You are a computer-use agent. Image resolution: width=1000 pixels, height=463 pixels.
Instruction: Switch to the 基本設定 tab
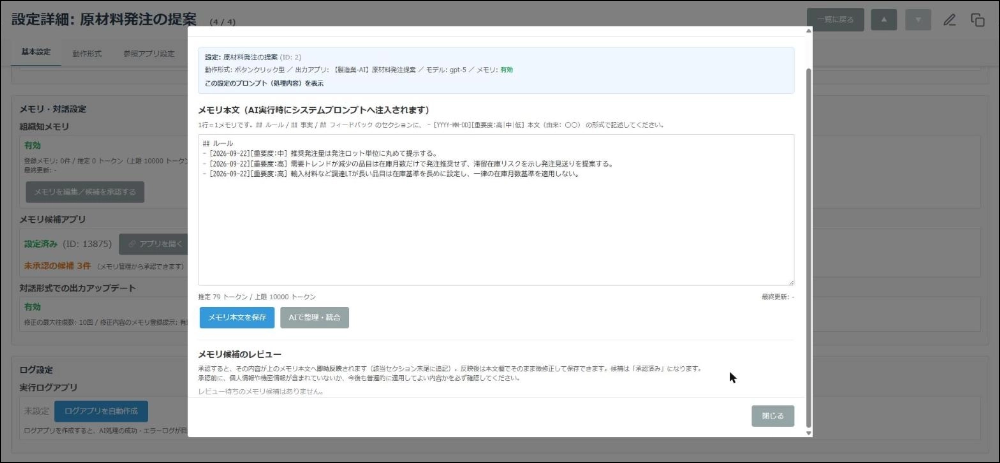pyautogui.click(x=36, y=52)
